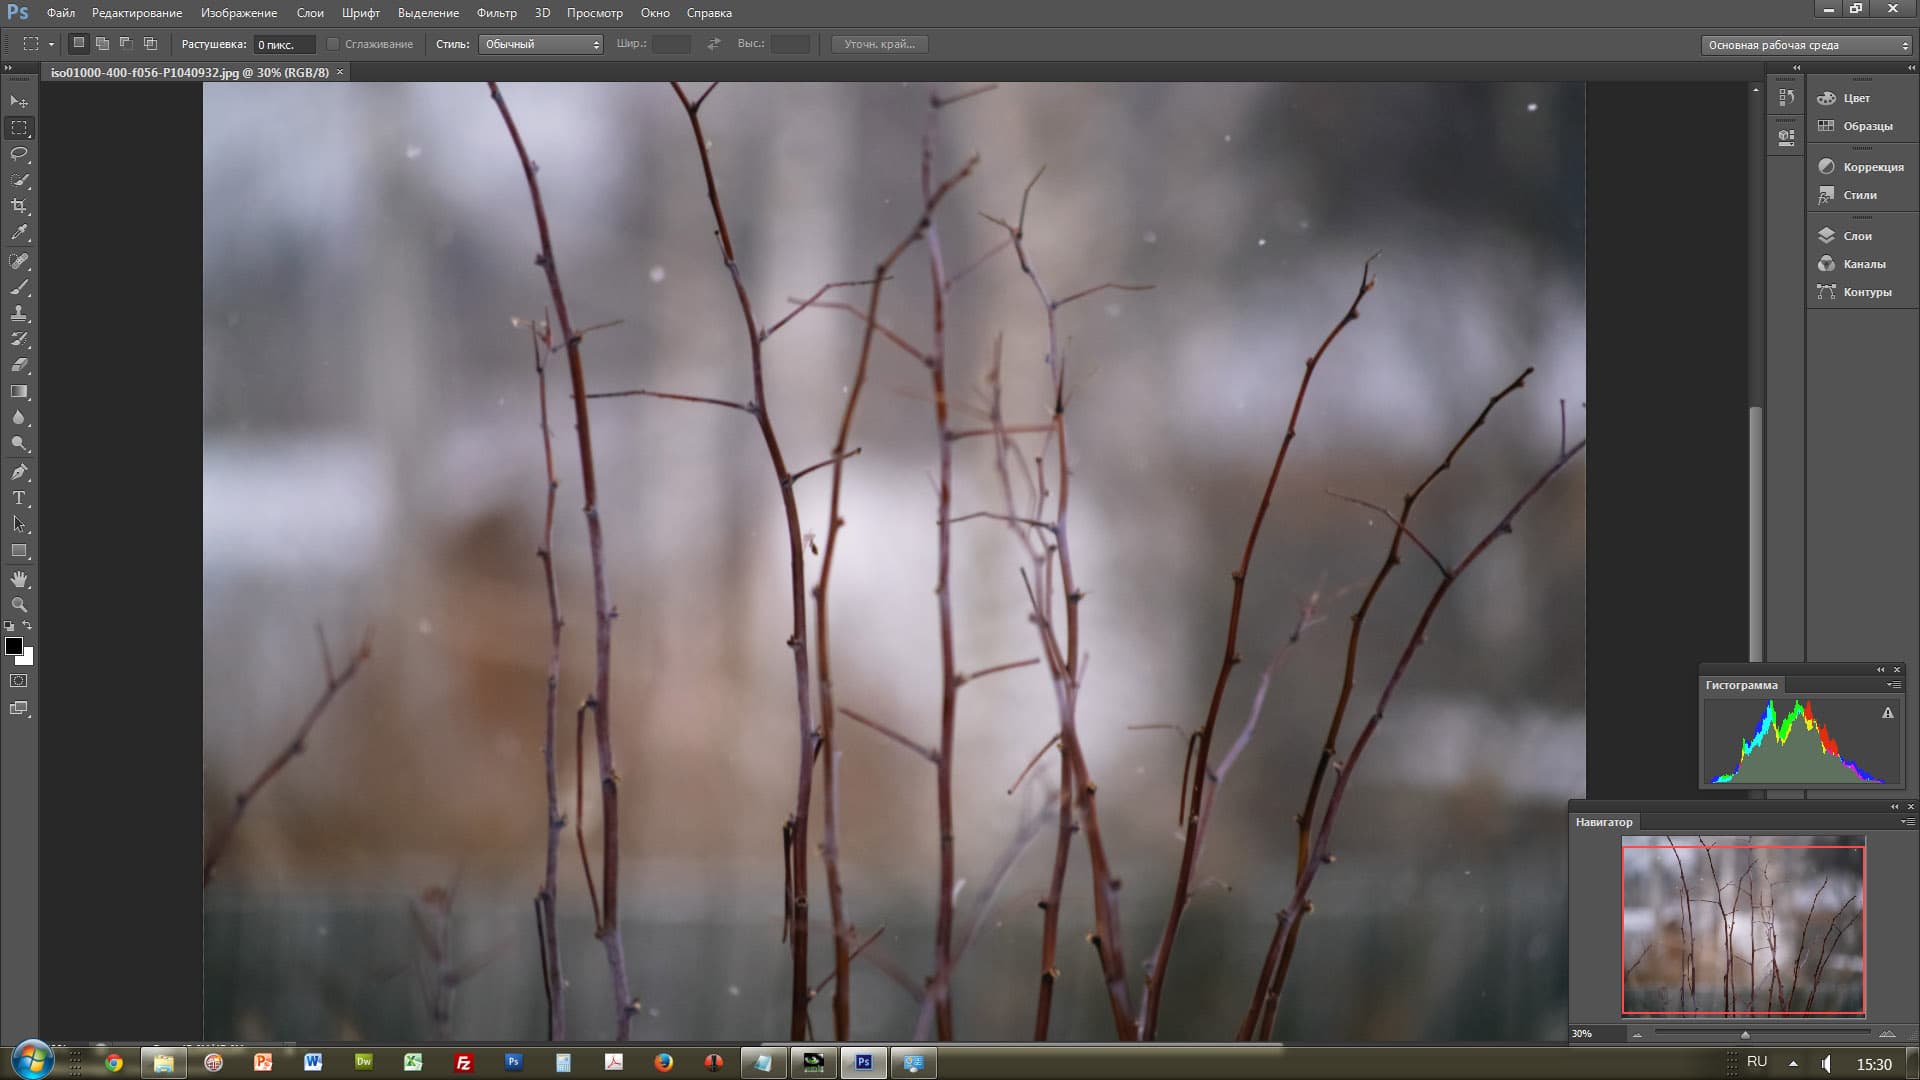Image resolution: width=1920 pixels, height=1080 pixels.
Task: Click the Растушевка feather input field
Action: click(284, 44)
